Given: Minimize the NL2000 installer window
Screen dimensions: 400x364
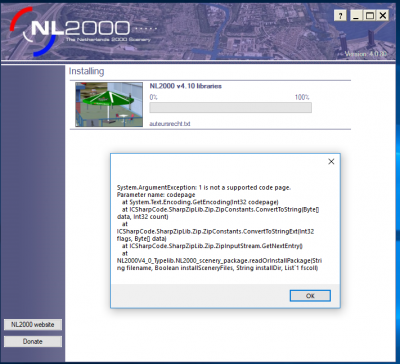Looking at the screenshot, I should 356,15.
